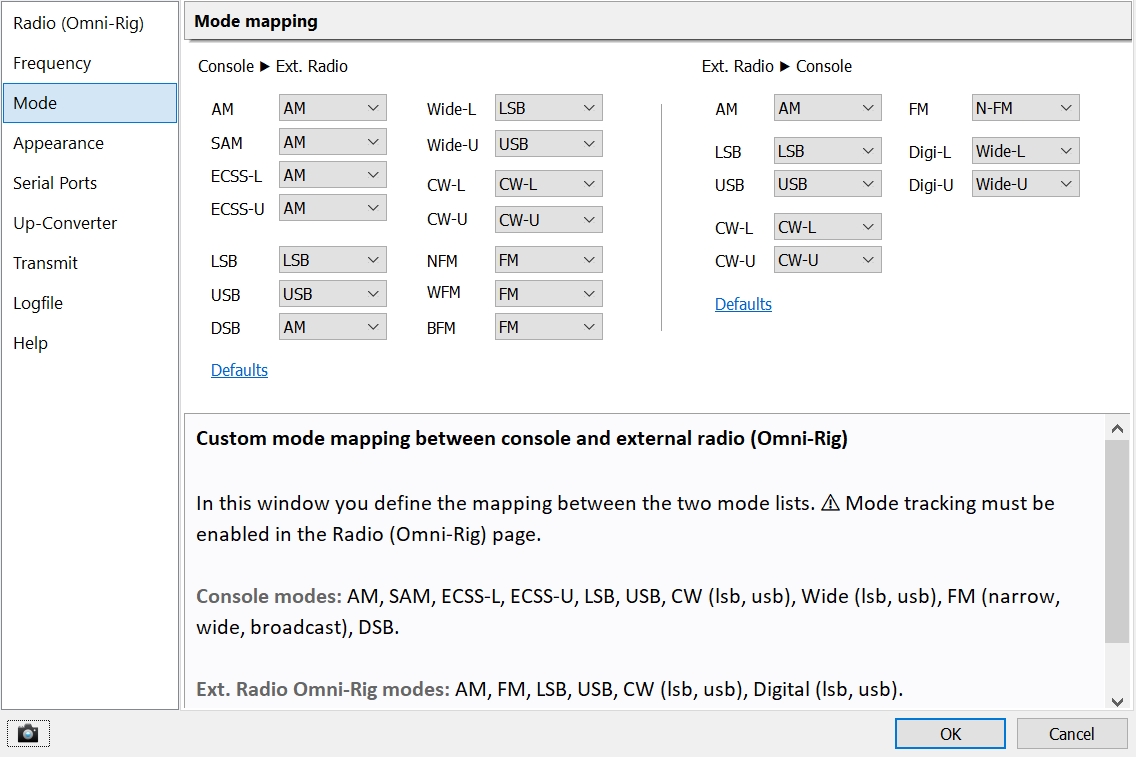
Task: Reset Console to Ext. Radio Defaults link
Action: point(239,370)
